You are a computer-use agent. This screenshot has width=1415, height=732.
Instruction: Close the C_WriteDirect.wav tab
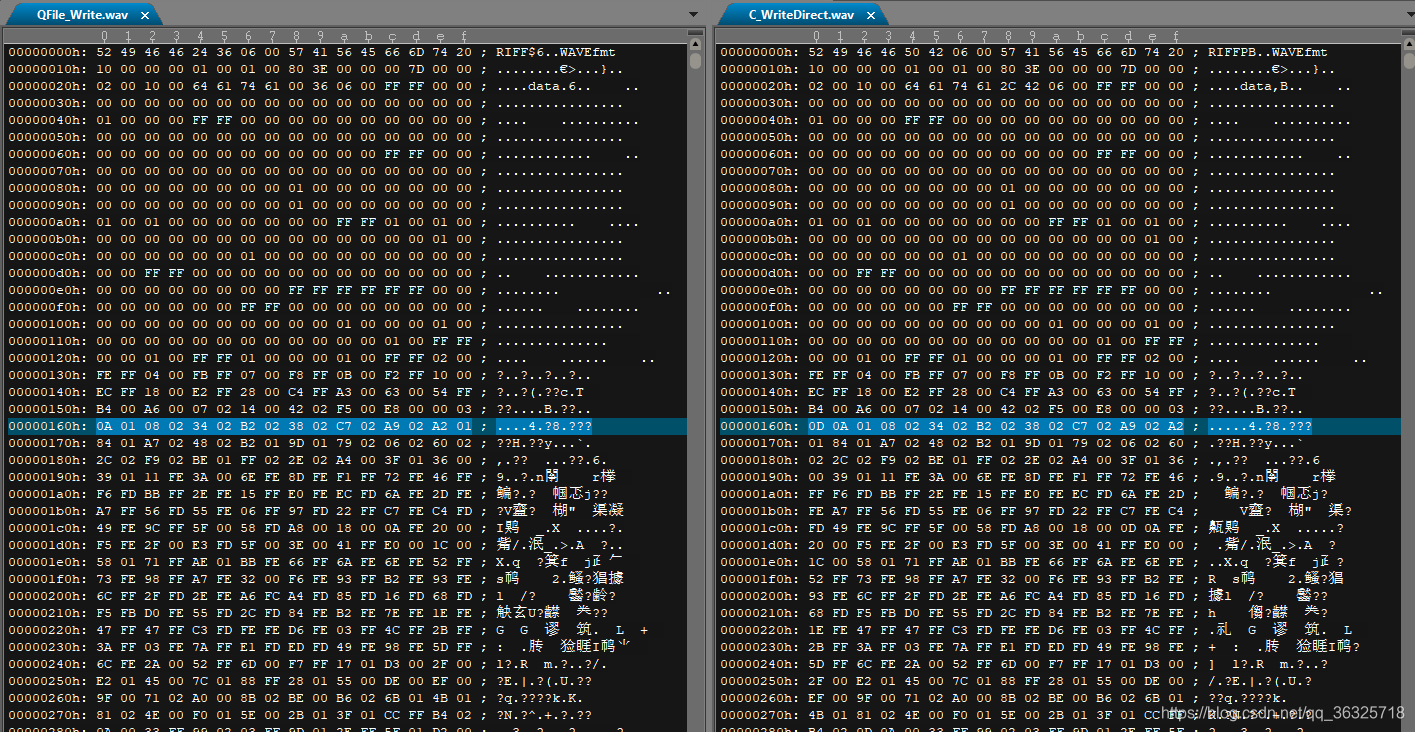(x=871, y=16)
